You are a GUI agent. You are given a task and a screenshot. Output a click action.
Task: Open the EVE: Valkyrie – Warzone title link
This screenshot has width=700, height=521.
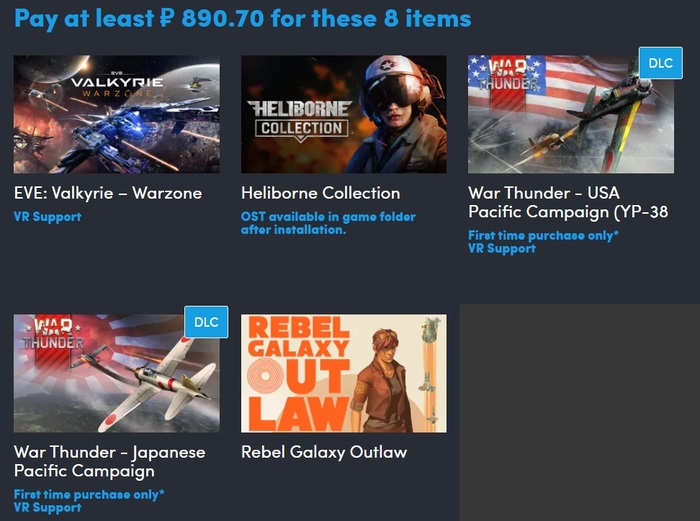click(108, 193)
